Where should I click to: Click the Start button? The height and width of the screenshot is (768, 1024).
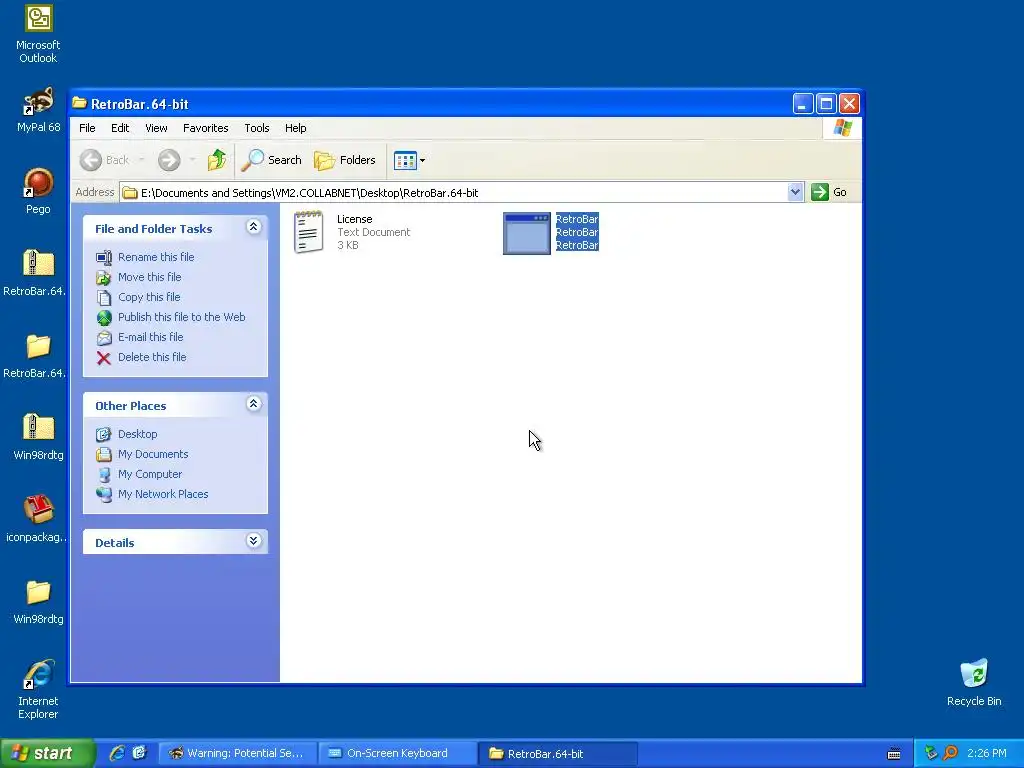[x=47, y=753]
